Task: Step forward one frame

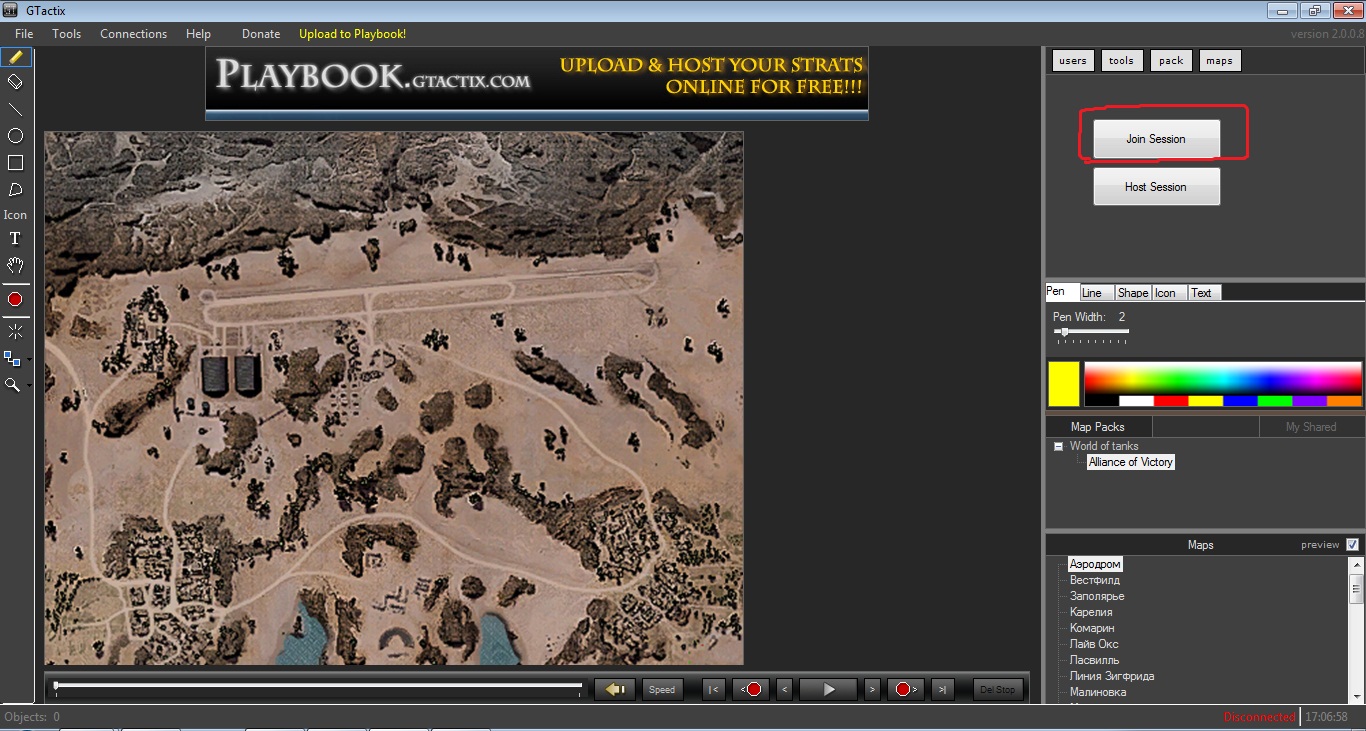Action: click(872, 689)
